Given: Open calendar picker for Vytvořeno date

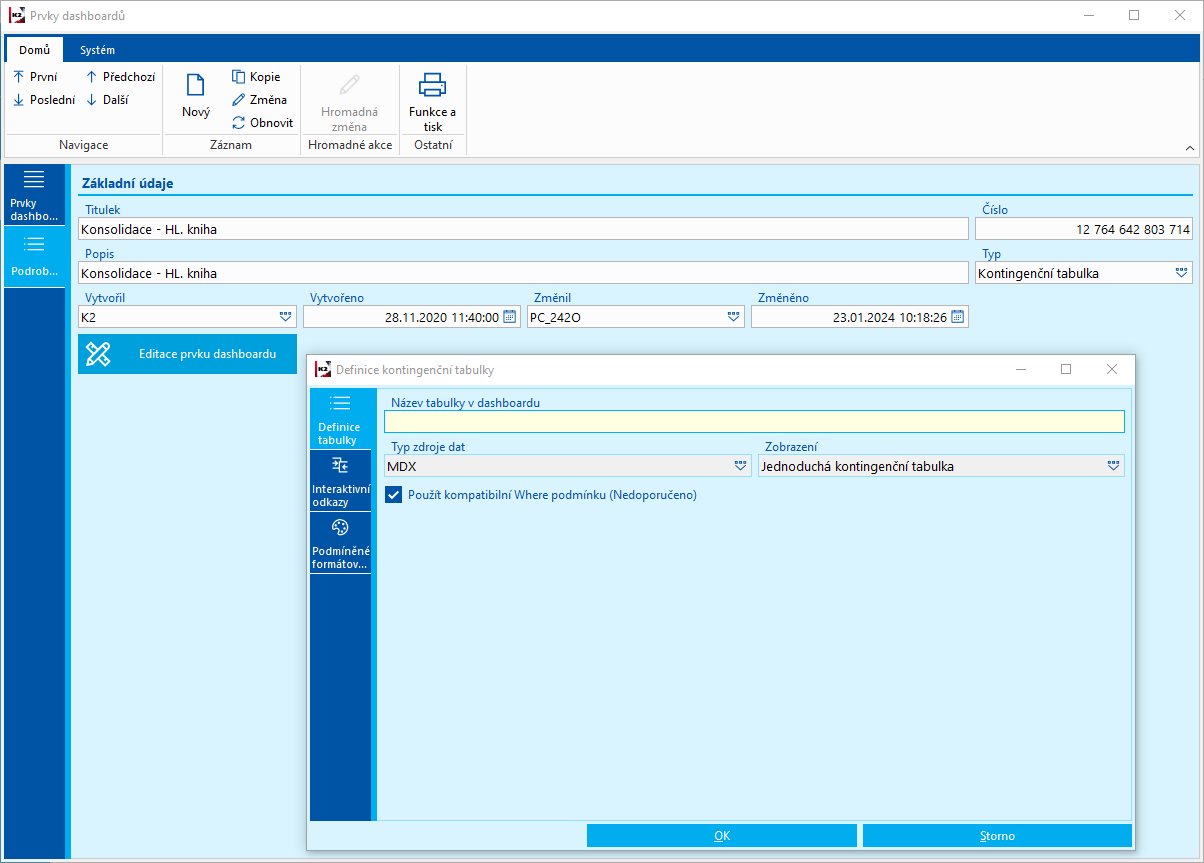Looking at the screenshot, I should [x=509, y=317].
